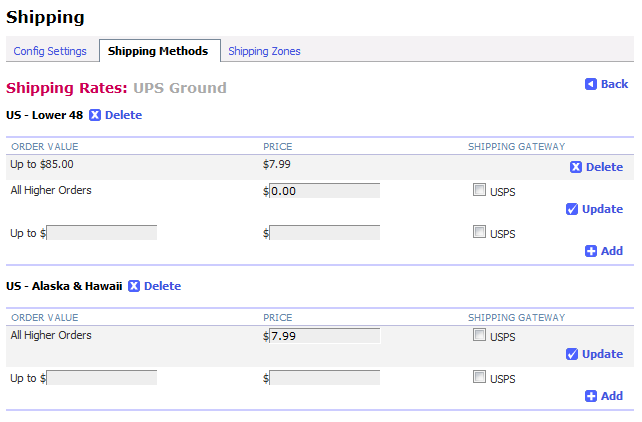The height and width of the screenshot is (422, 642).
Task: Switch to the Shipping Zones tab
Action: (x=264, y=51)
